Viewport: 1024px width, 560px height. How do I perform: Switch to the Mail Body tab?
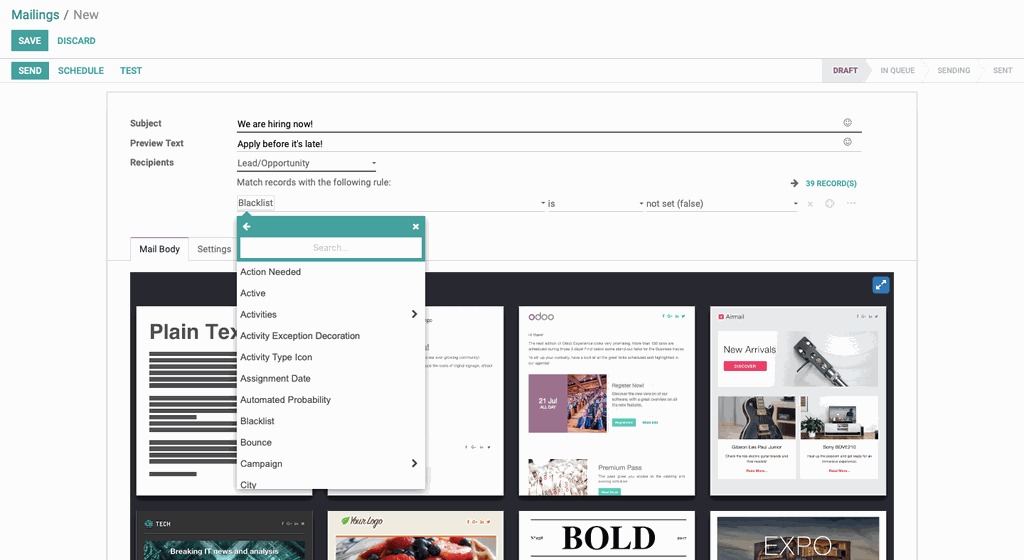point(159,249)
